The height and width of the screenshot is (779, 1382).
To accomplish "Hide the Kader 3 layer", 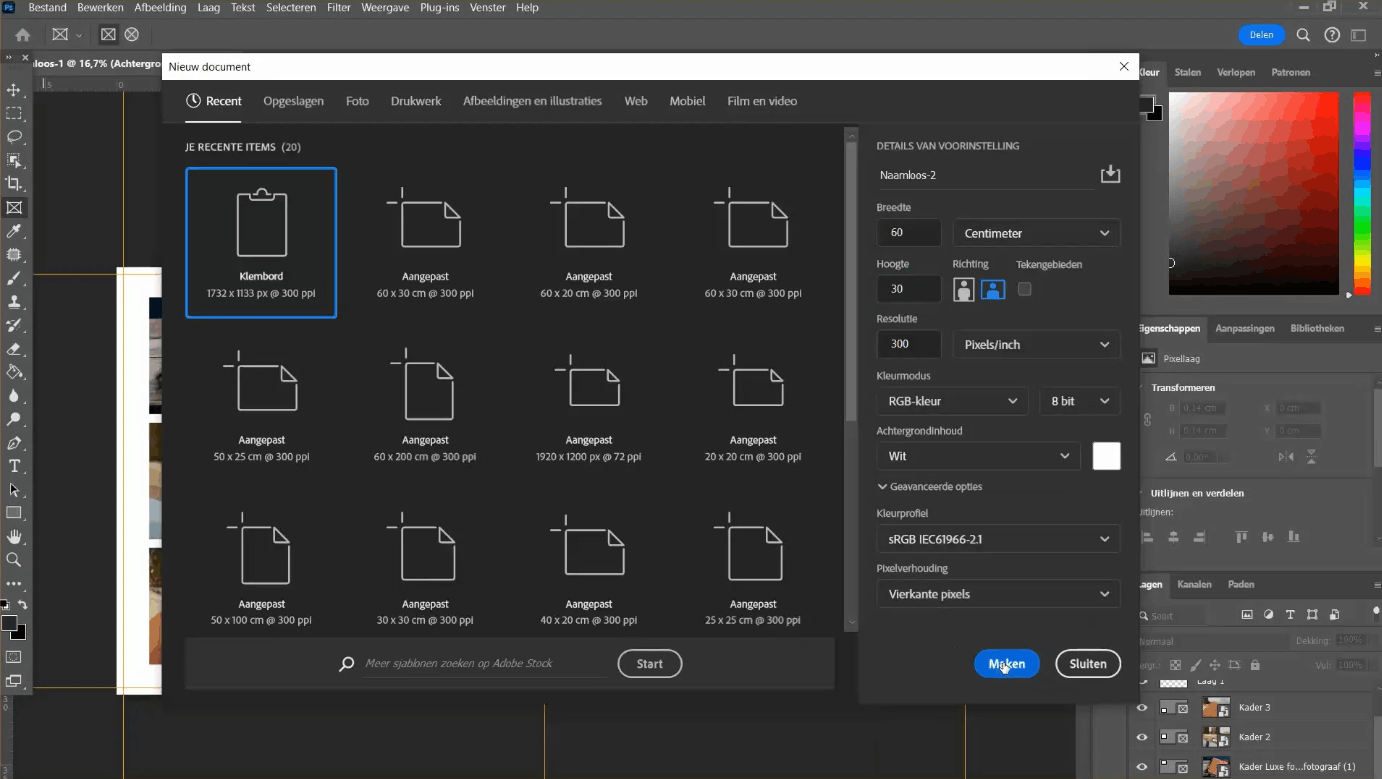I will coord(1142,708).
